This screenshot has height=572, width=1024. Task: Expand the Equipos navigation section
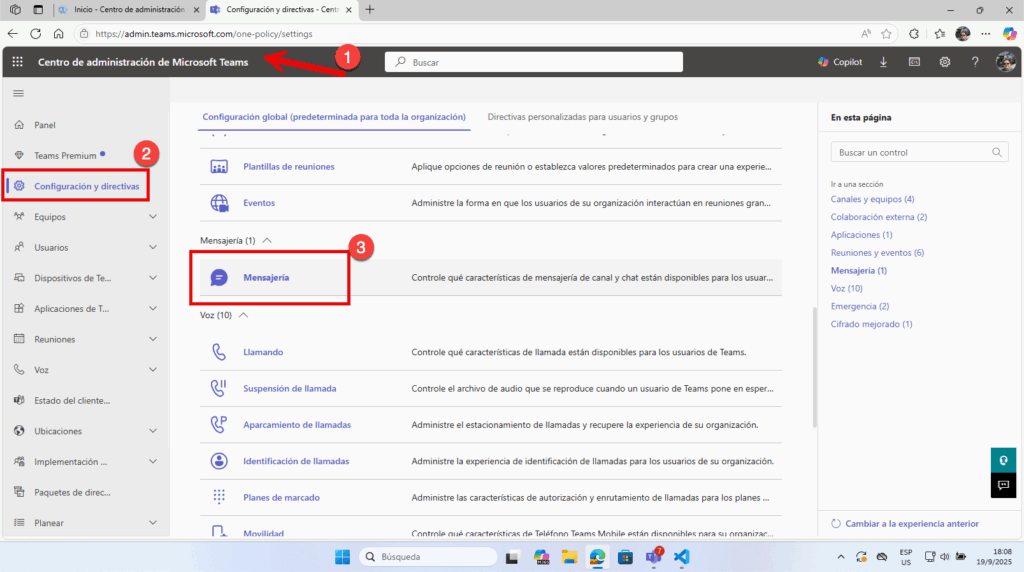coord(153,216)
